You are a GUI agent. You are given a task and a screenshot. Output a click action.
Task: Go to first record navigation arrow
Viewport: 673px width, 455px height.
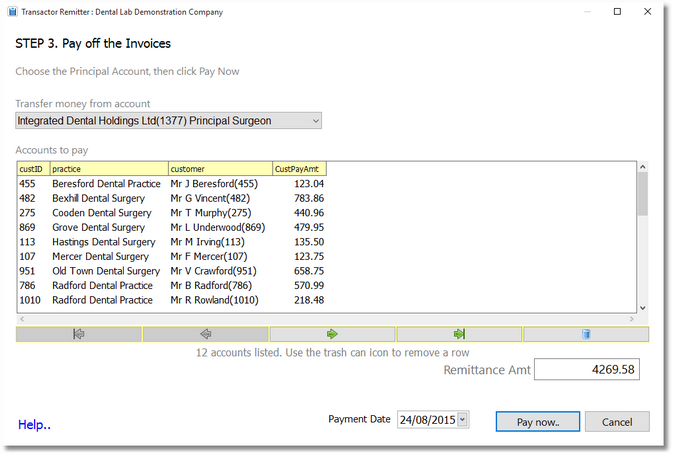79,334
